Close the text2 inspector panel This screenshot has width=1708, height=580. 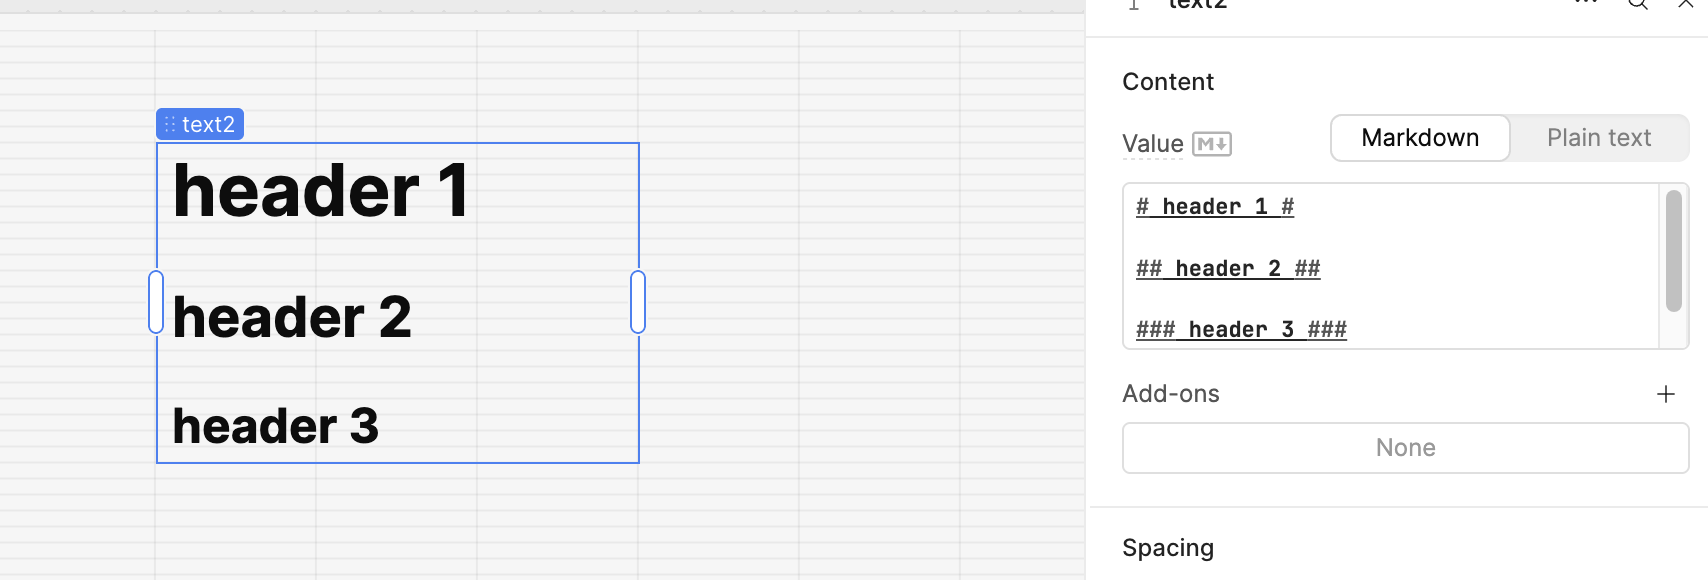(x=1685, y=4)
